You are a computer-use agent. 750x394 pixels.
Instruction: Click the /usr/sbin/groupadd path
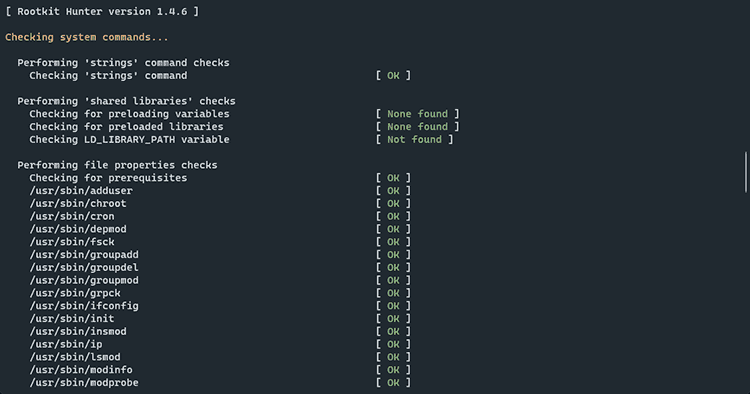tap(84, 255)
